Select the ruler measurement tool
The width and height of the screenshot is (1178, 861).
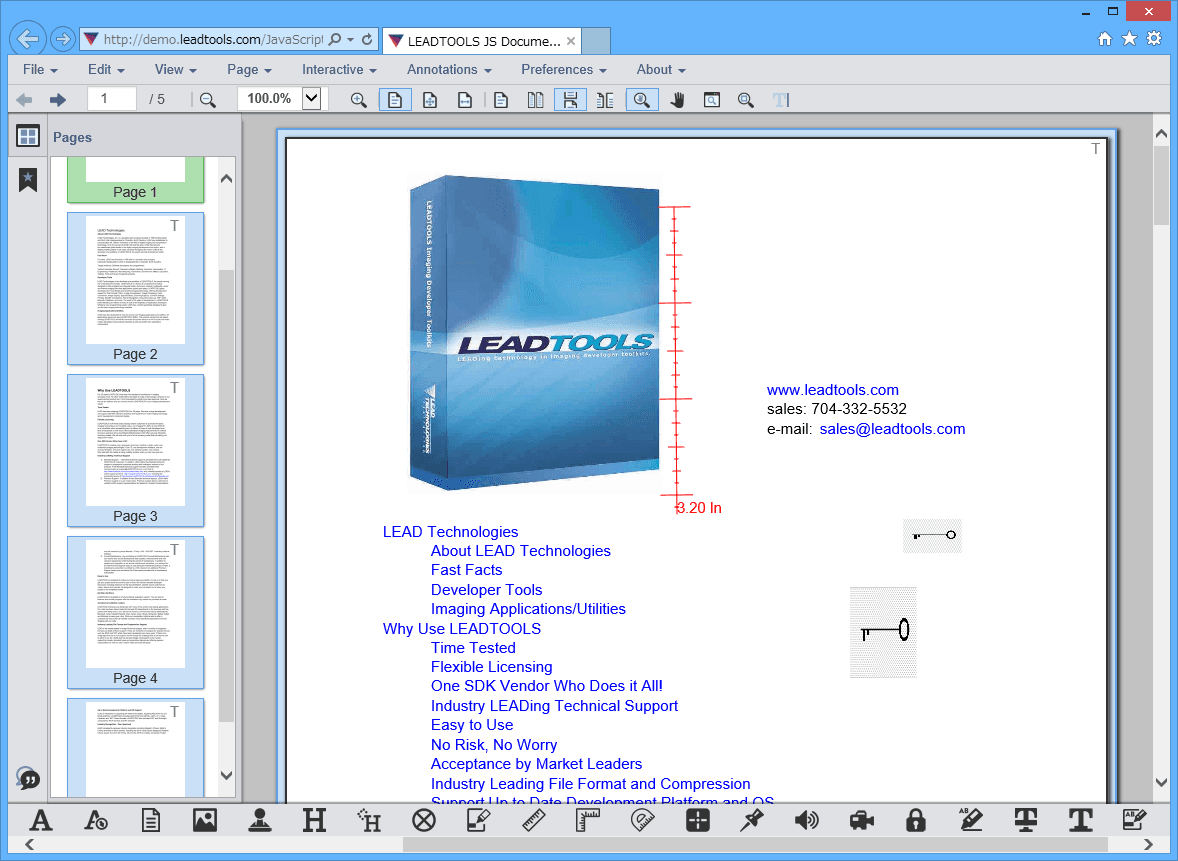(x=533, y=820)
